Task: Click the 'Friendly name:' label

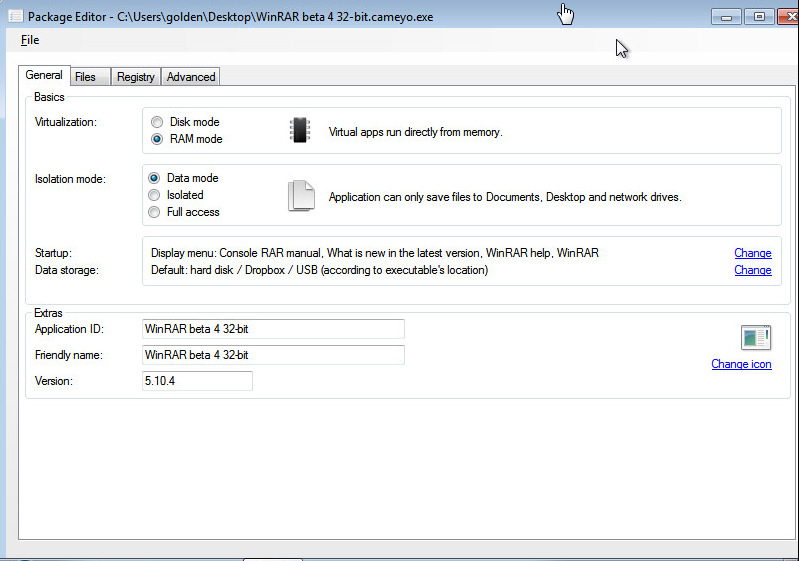Action: pos(69,355)
